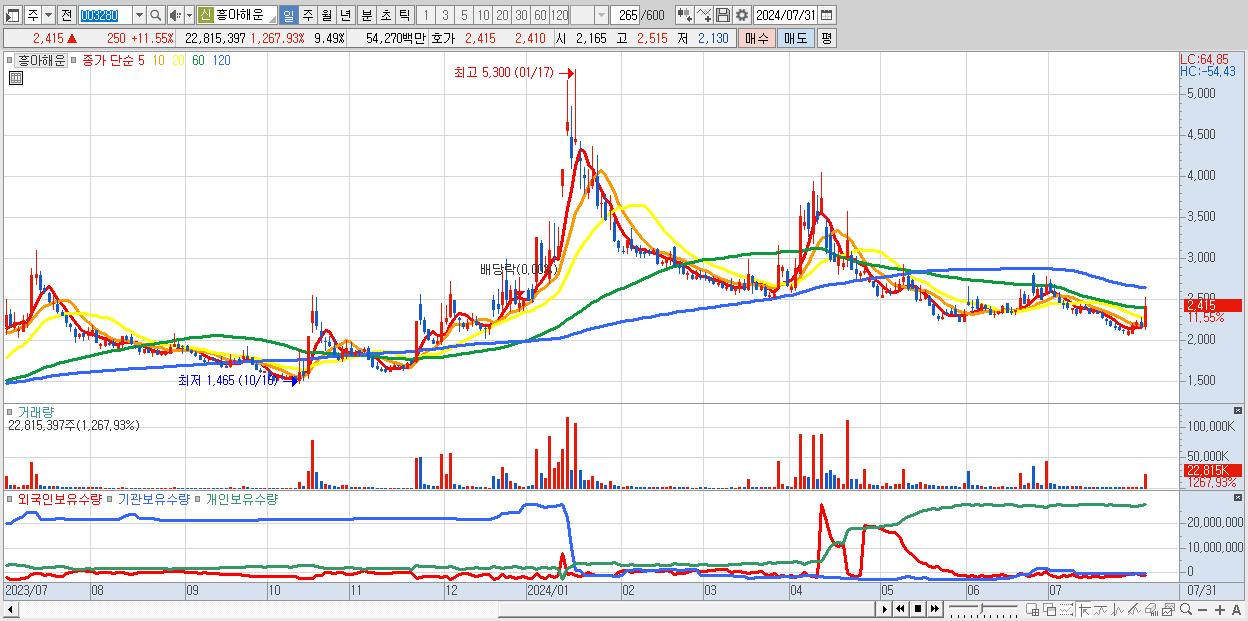
Task: Open the panel layout icon at toolbar start
Action: (x=13, y=15)
